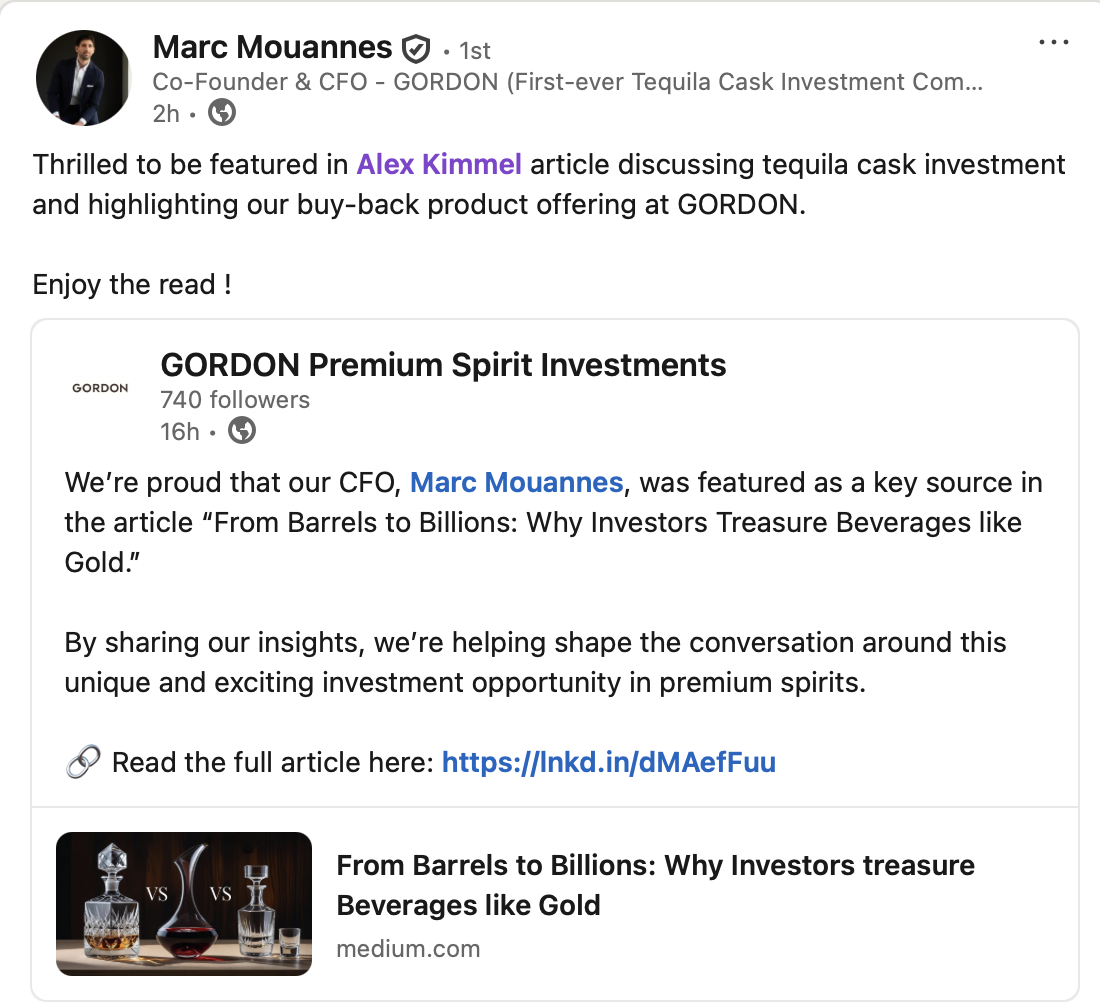The image size is (1100, 1002).
Task: Click the Co-Founder & CFO headline text
Action: tap(567, 82)
